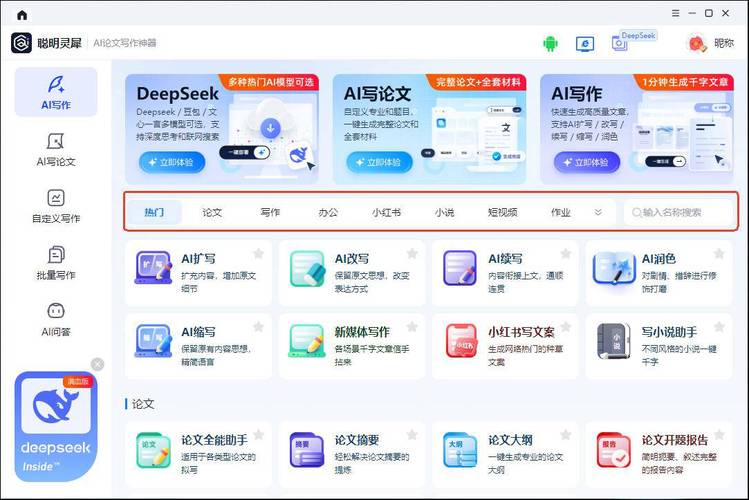
Task: Select the 短视频 category tab
Action: (x=502, y=212)
